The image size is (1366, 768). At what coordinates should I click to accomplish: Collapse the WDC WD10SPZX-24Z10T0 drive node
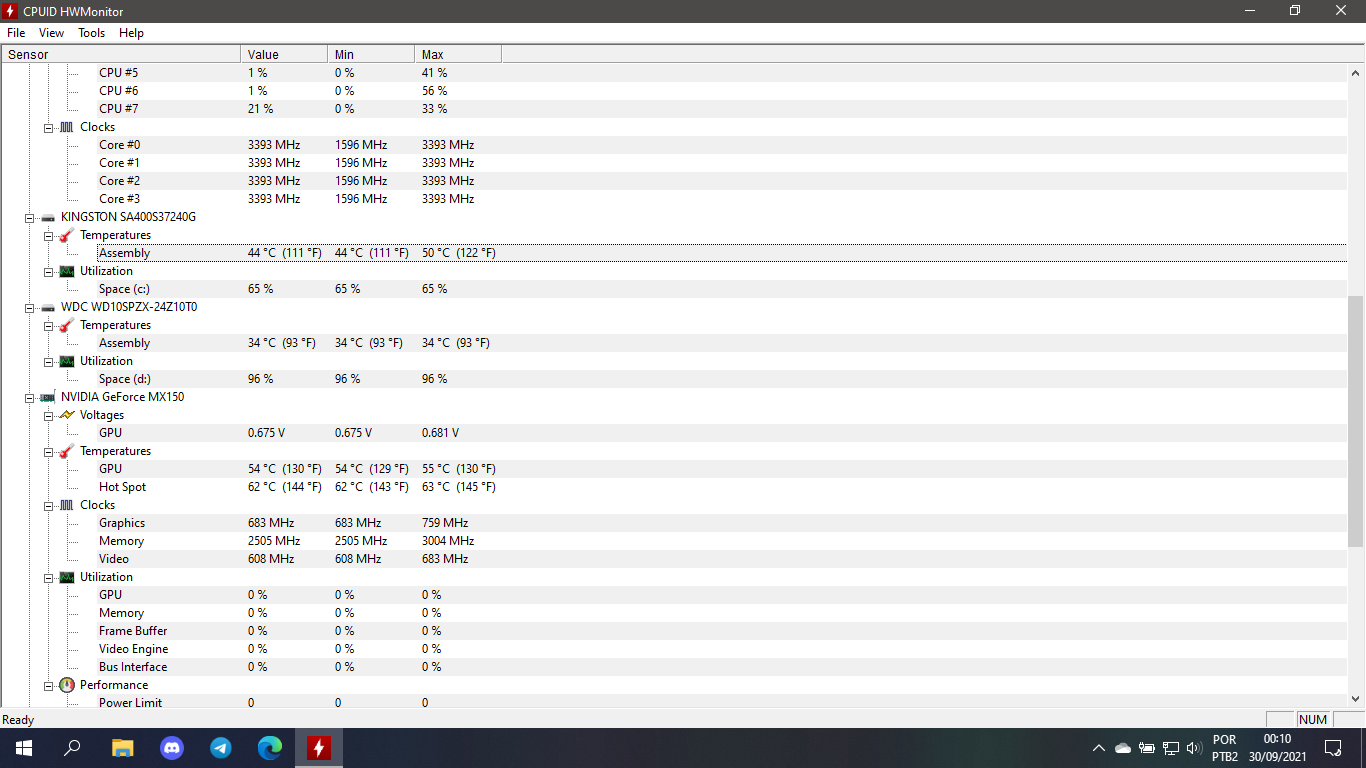point(29,307)
